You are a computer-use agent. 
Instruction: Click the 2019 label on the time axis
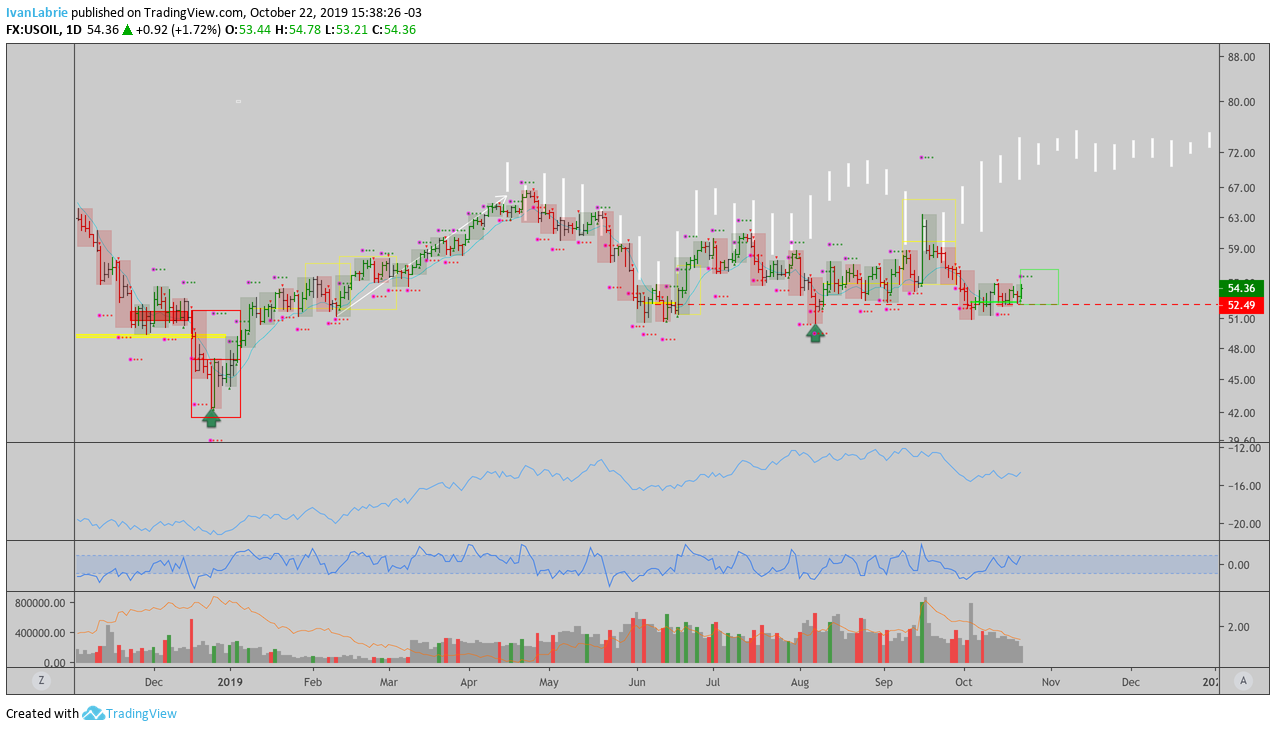pyautogui.click(x=231, y=682)
